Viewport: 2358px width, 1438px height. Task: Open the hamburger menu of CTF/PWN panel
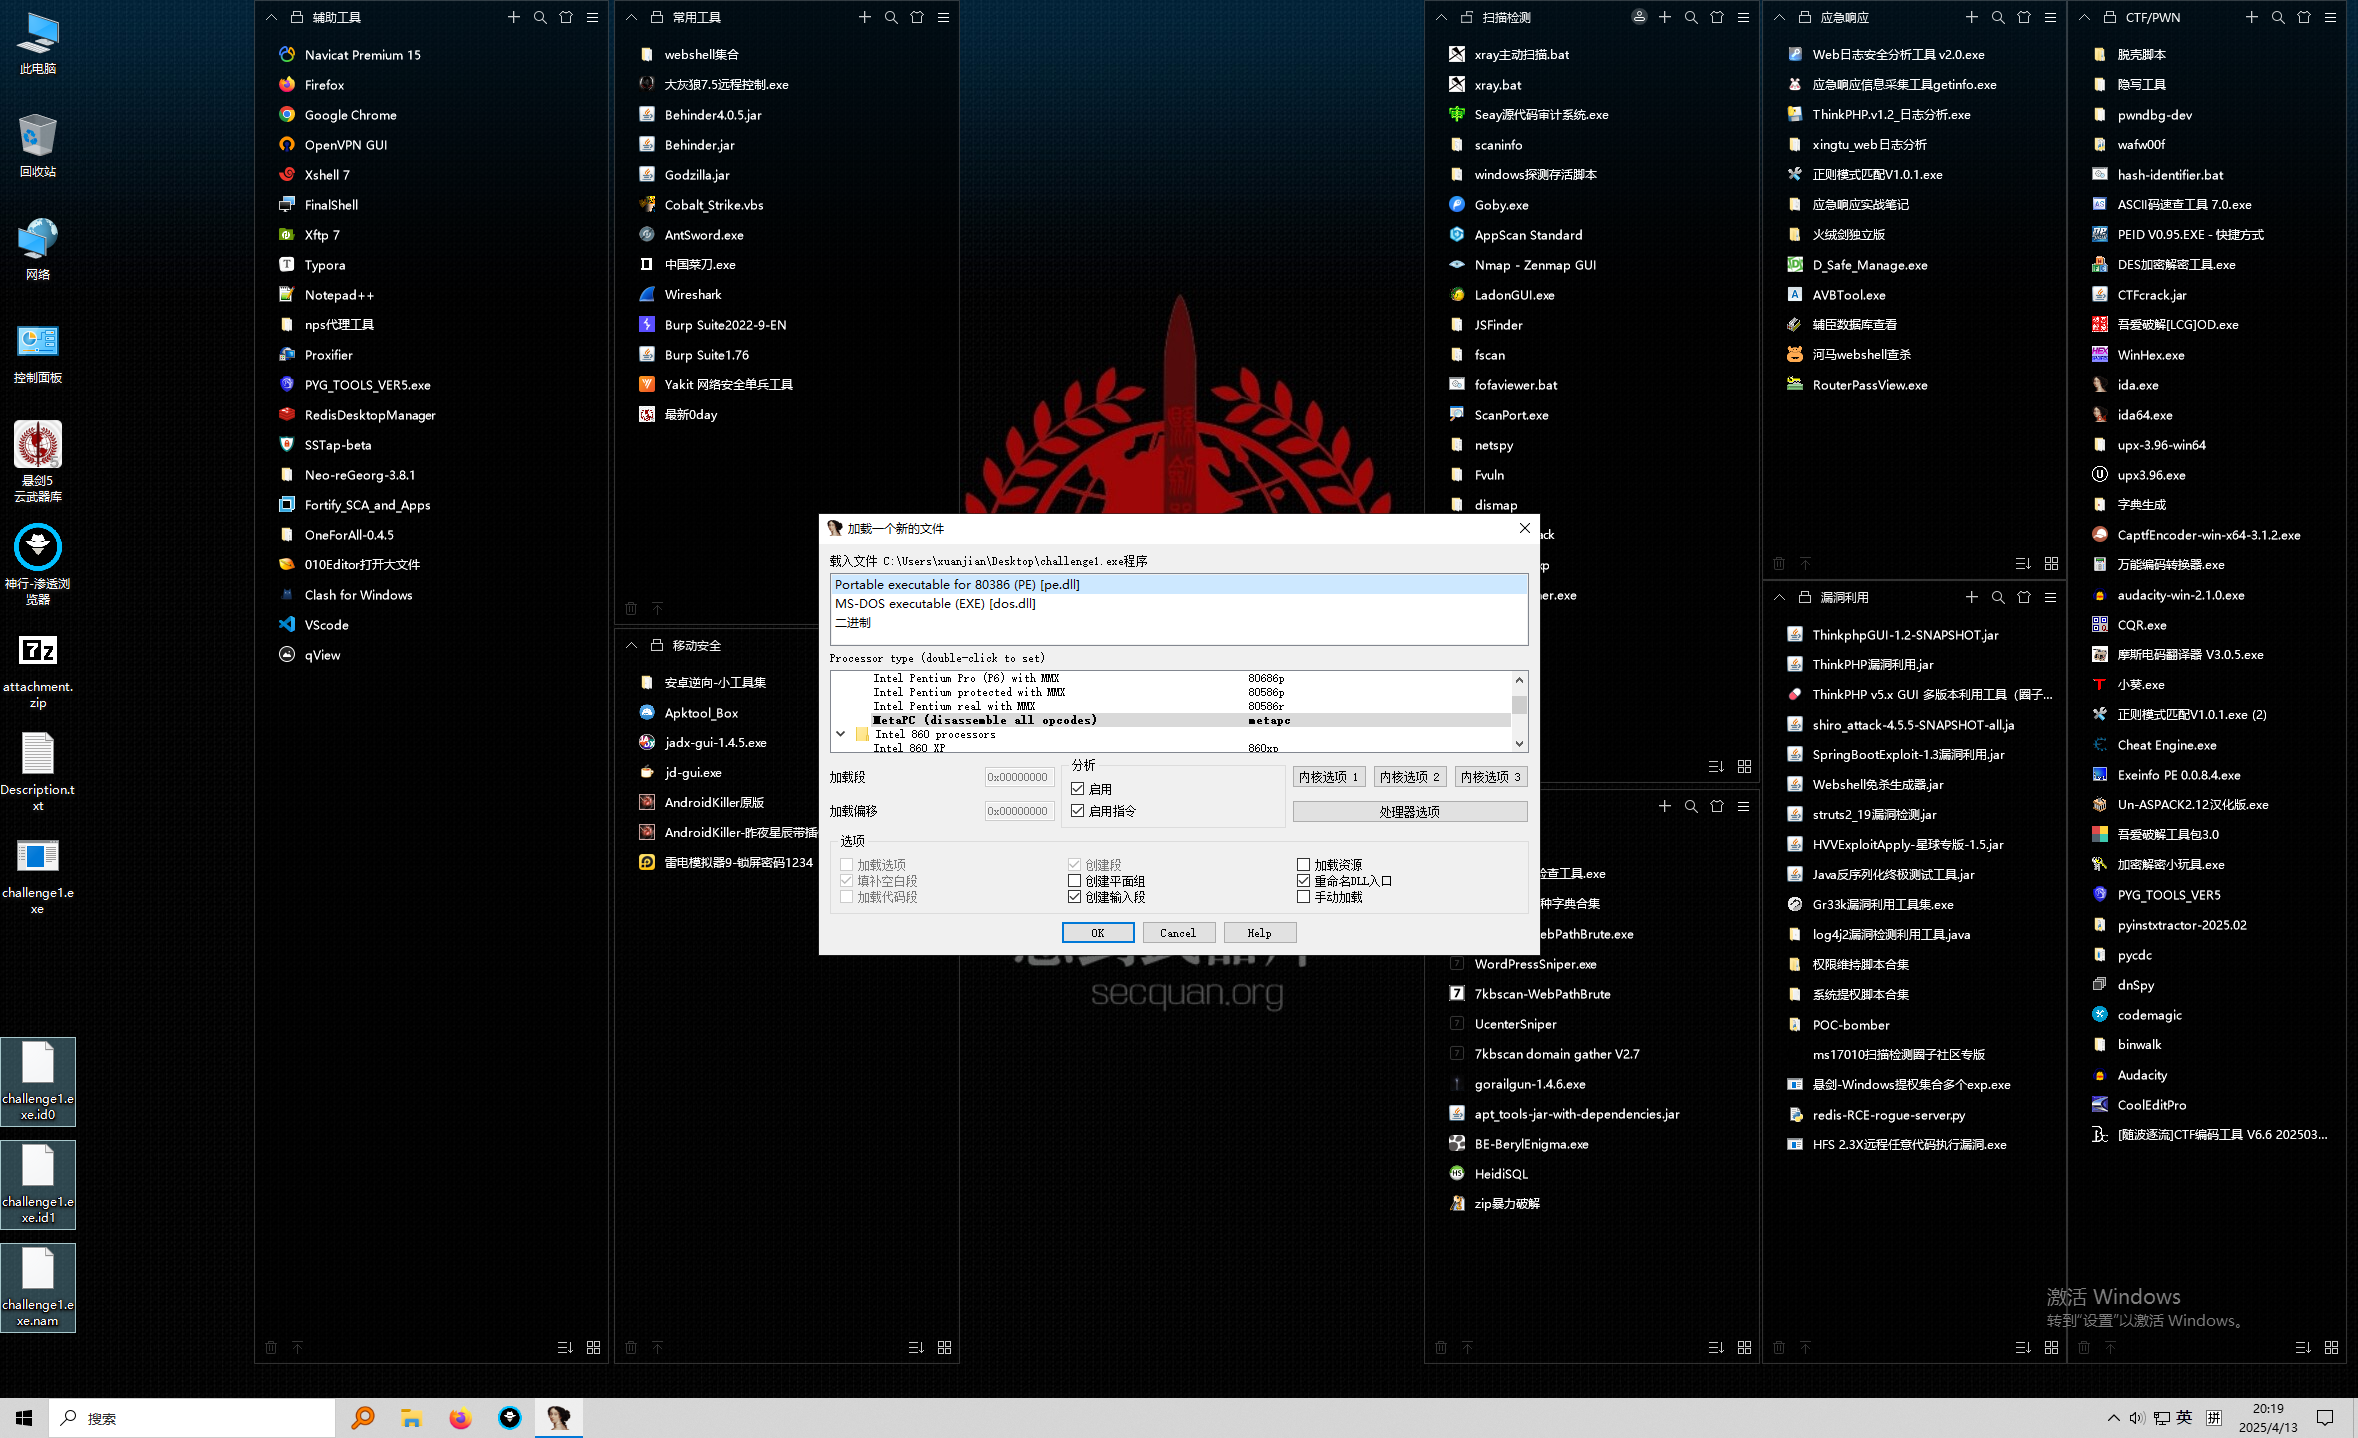(2330, 17)
